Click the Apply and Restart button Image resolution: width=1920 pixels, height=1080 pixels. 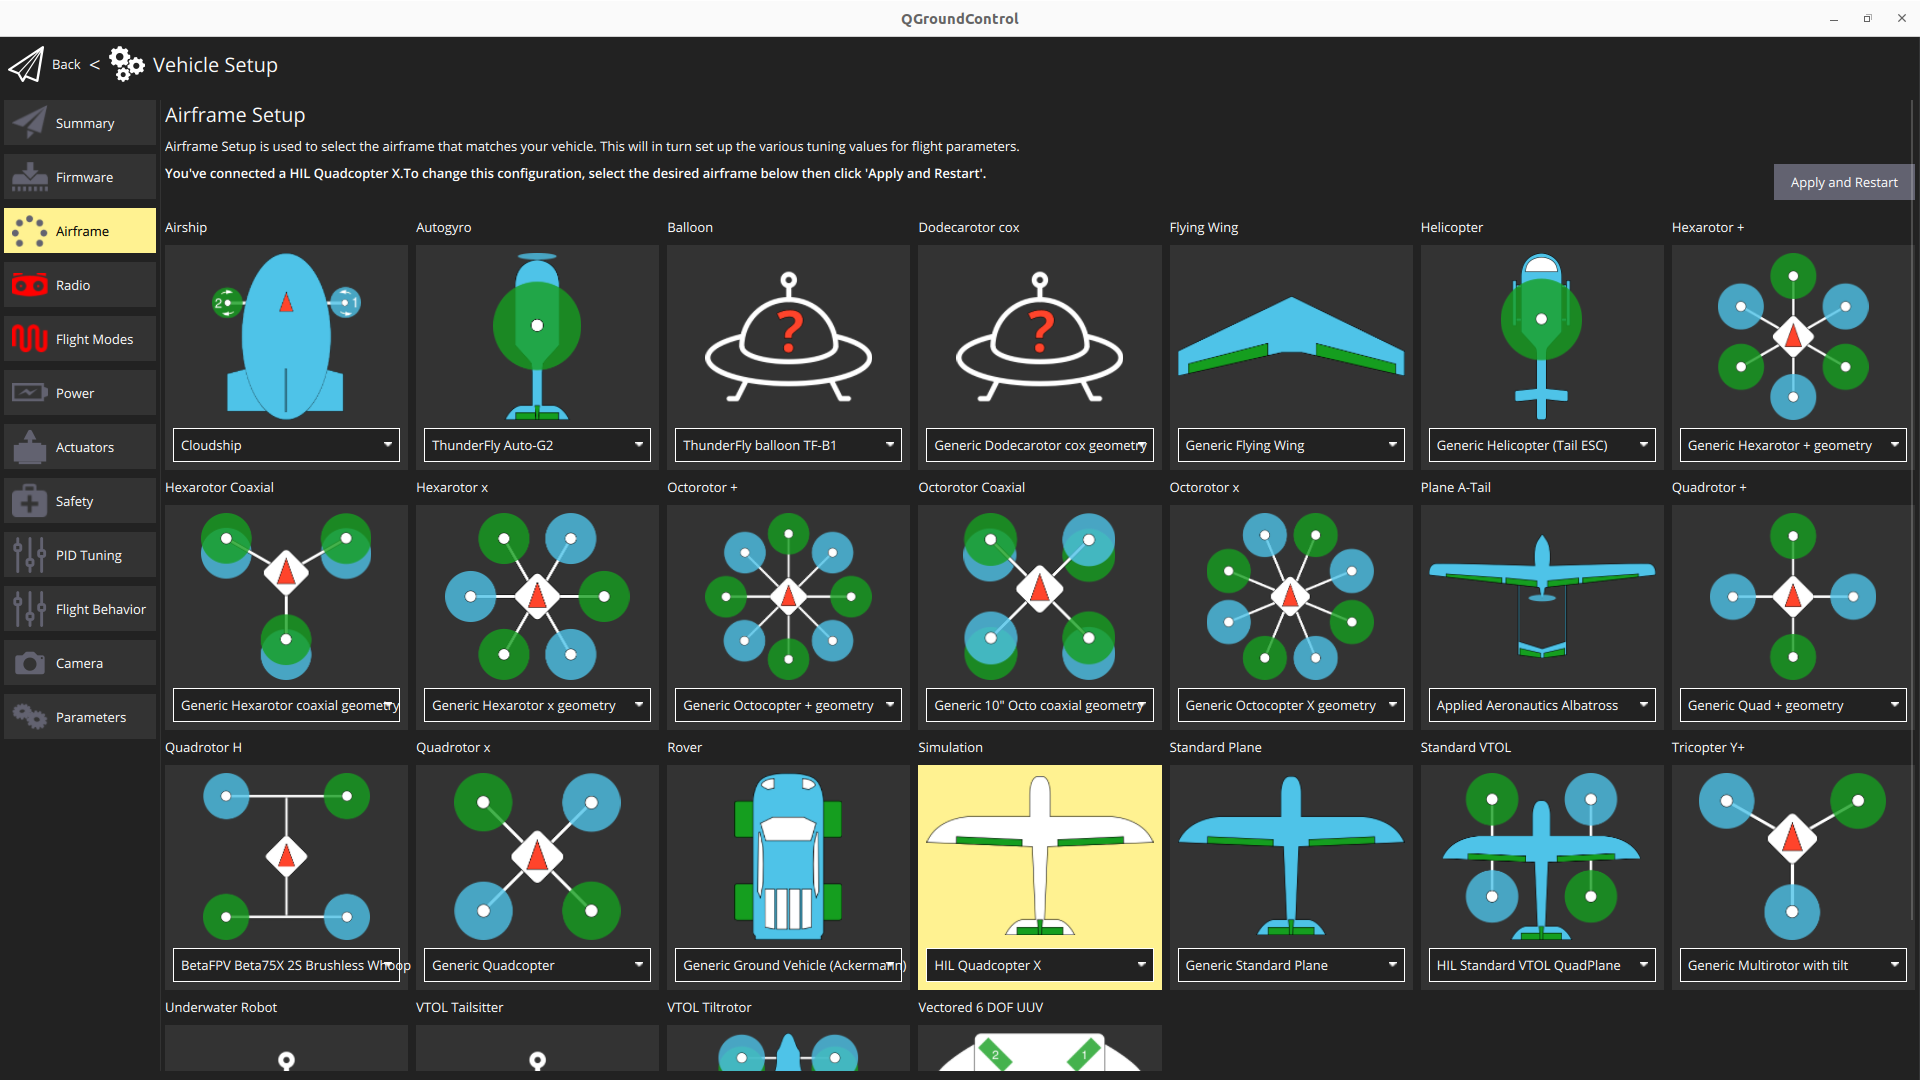(x=1843, y=182)
